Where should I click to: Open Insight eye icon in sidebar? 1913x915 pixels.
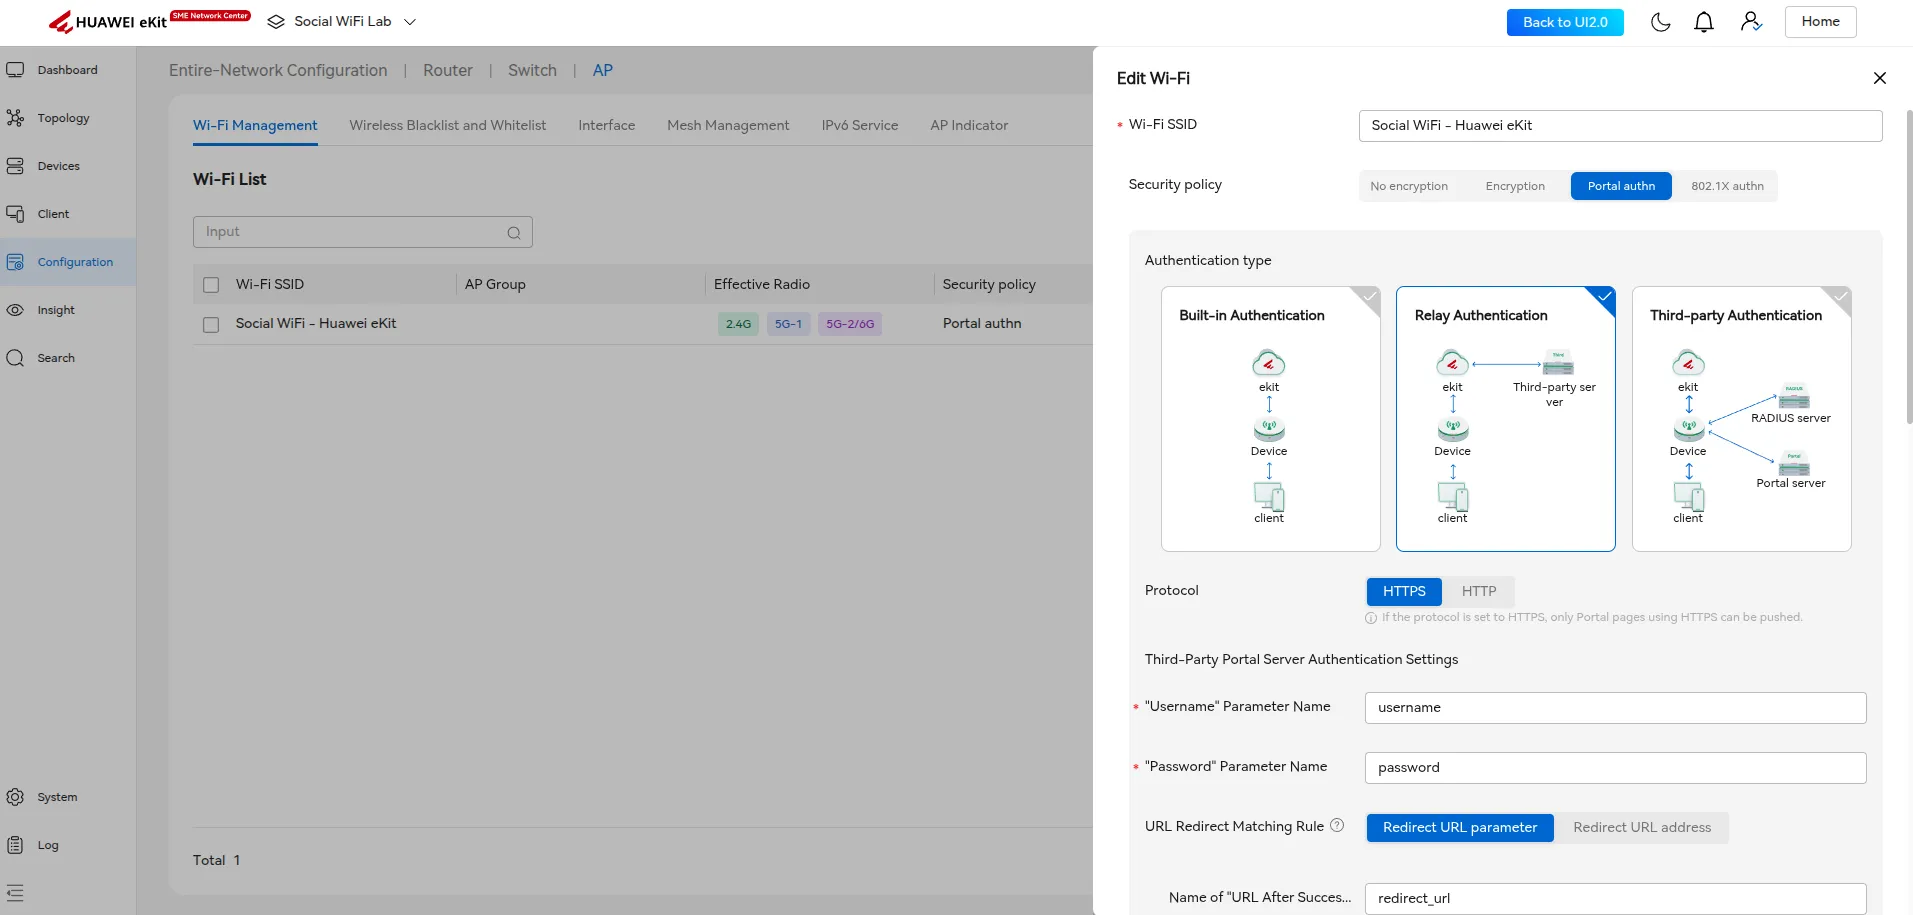(15, 310)
